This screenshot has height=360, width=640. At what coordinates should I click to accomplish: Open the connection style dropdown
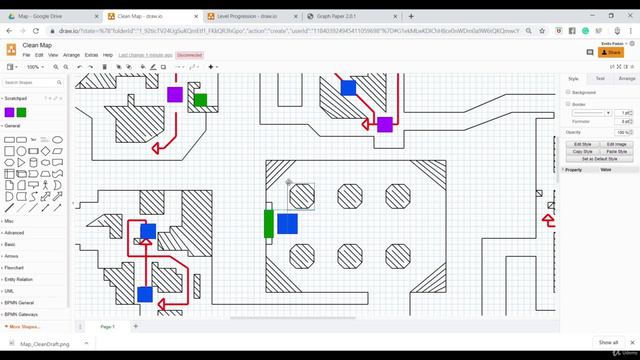coord(179,67)
